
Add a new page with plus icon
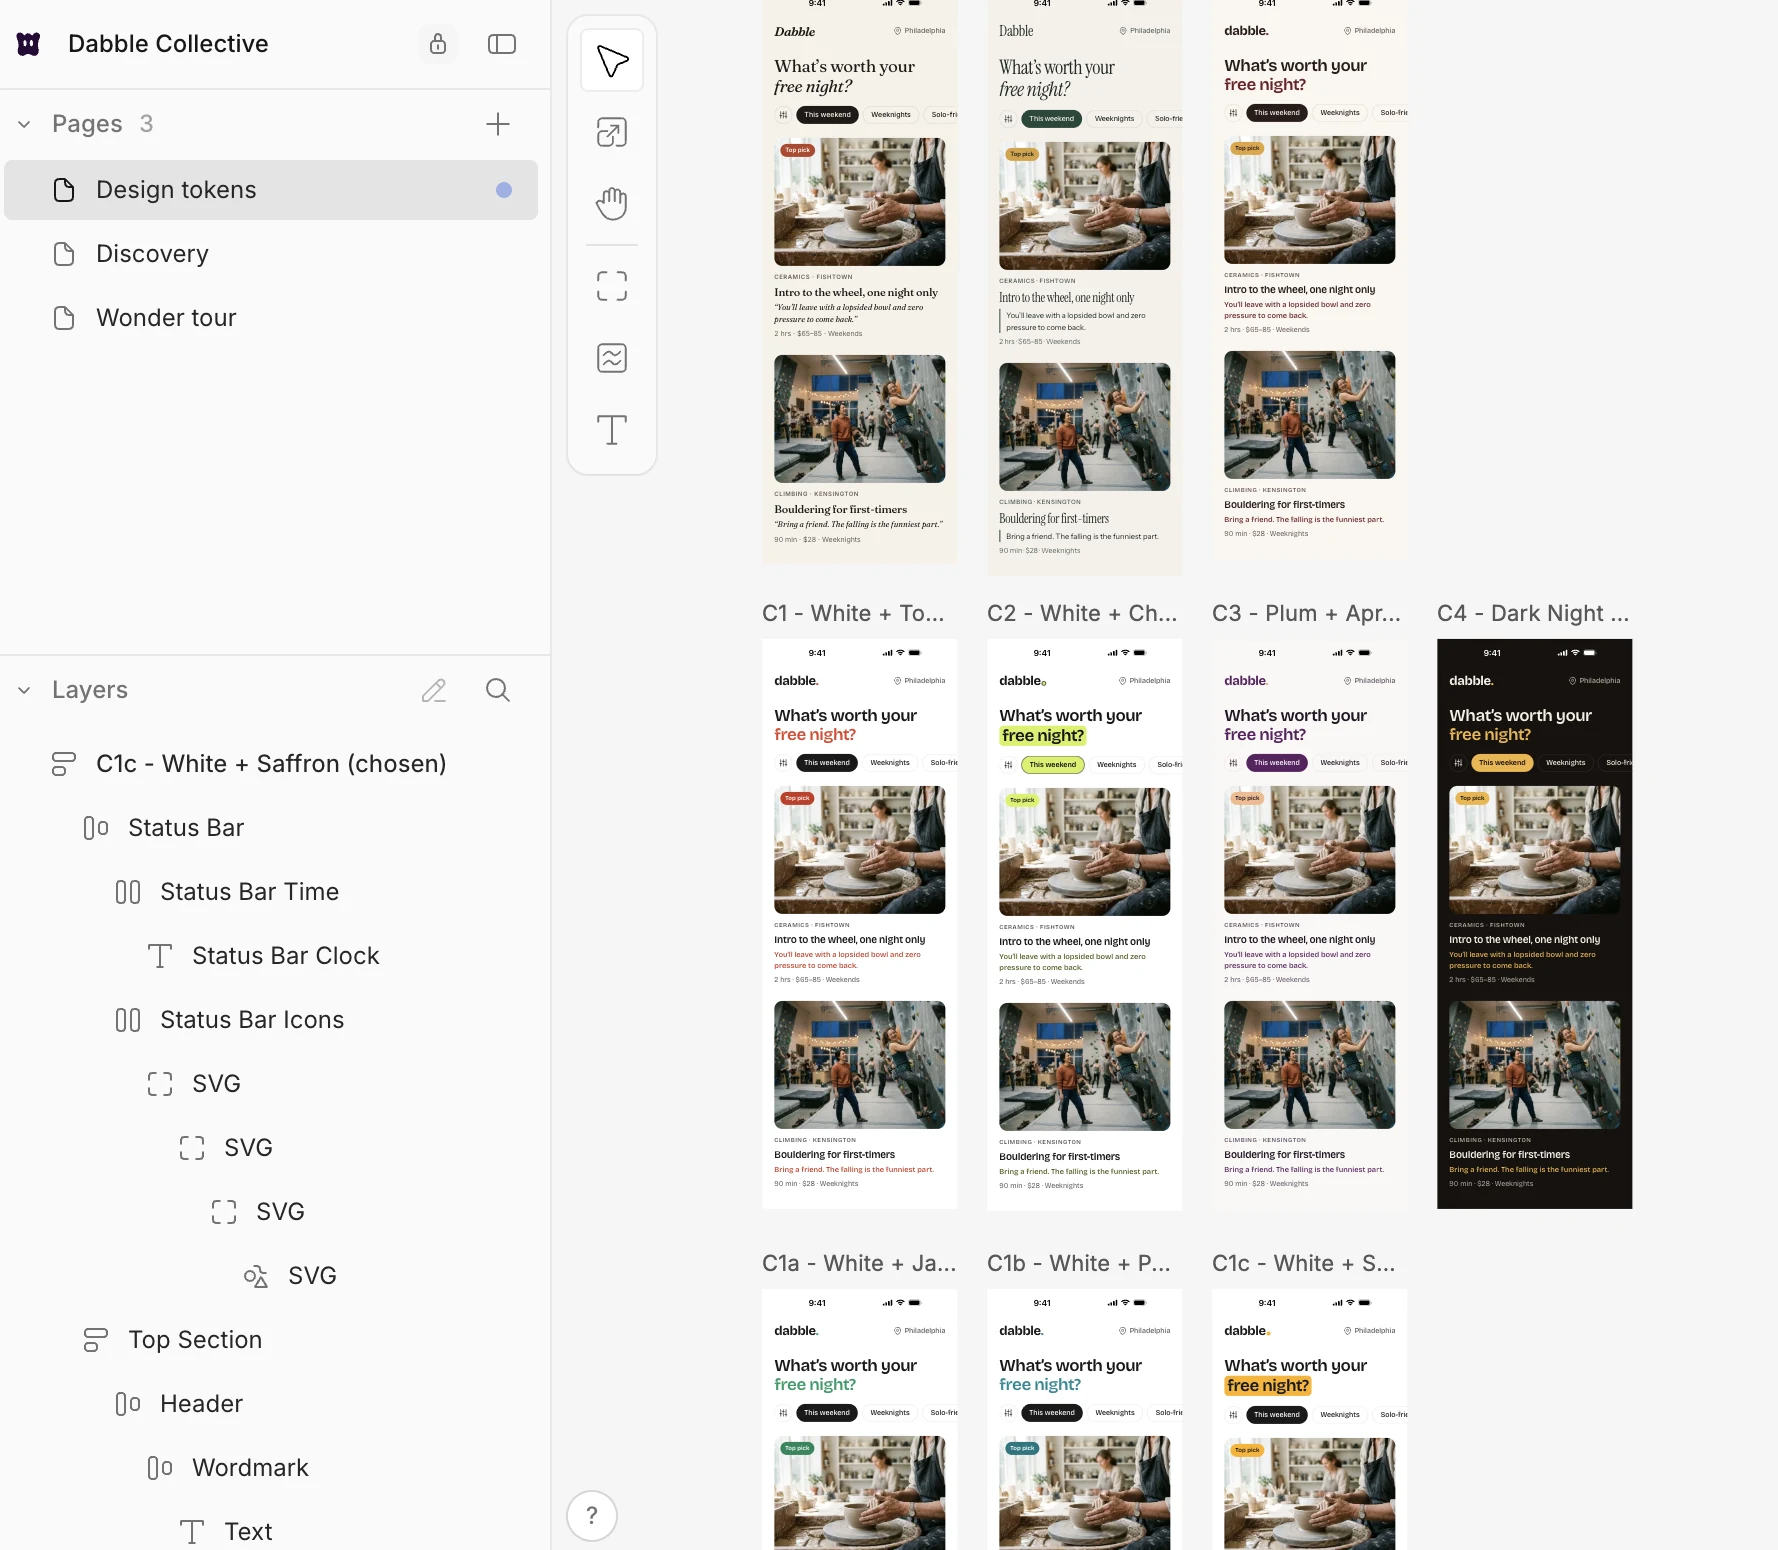(498, 124)
